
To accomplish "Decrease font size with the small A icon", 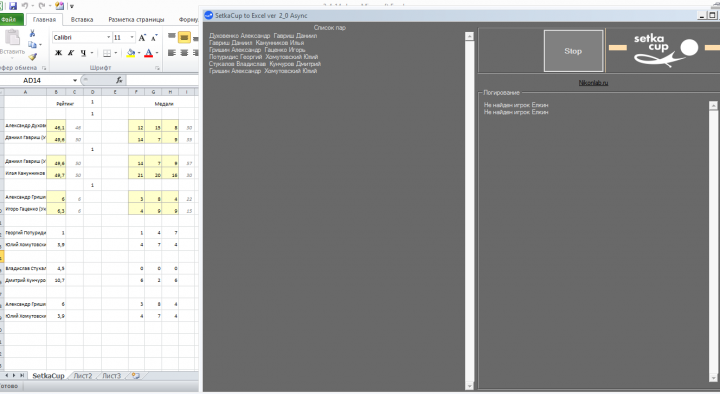I will pos(154,37).
